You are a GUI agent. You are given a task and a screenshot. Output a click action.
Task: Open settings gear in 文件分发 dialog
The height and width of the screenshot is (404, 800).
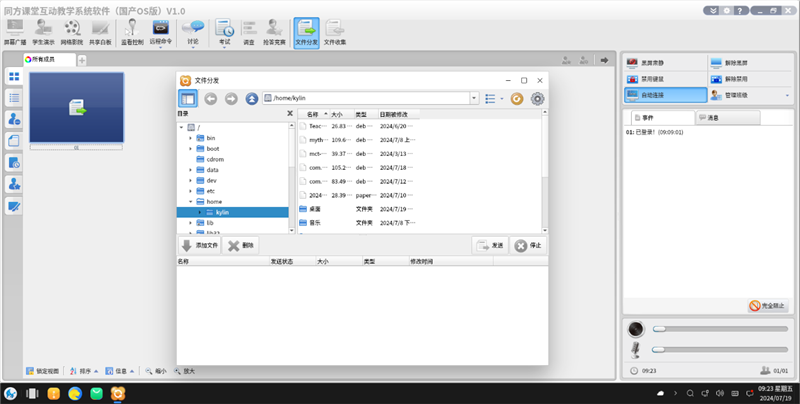537,99
